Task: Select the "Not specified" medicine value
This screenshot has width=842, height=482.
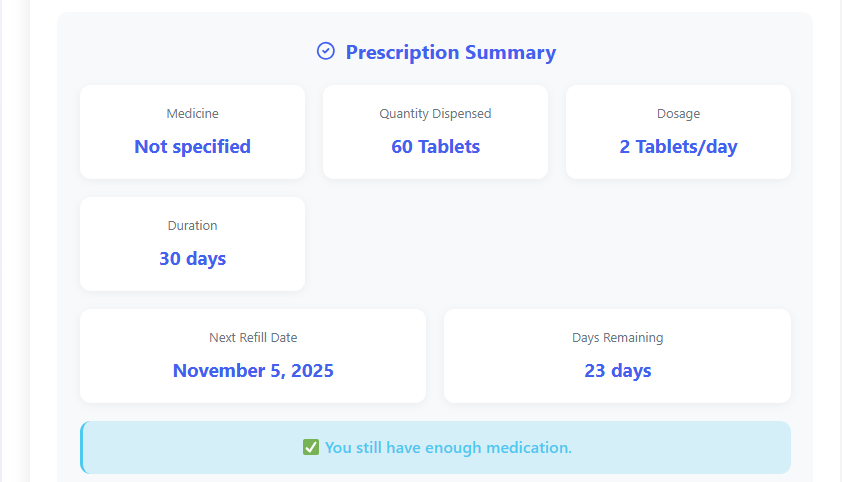Action: (192, 146)
